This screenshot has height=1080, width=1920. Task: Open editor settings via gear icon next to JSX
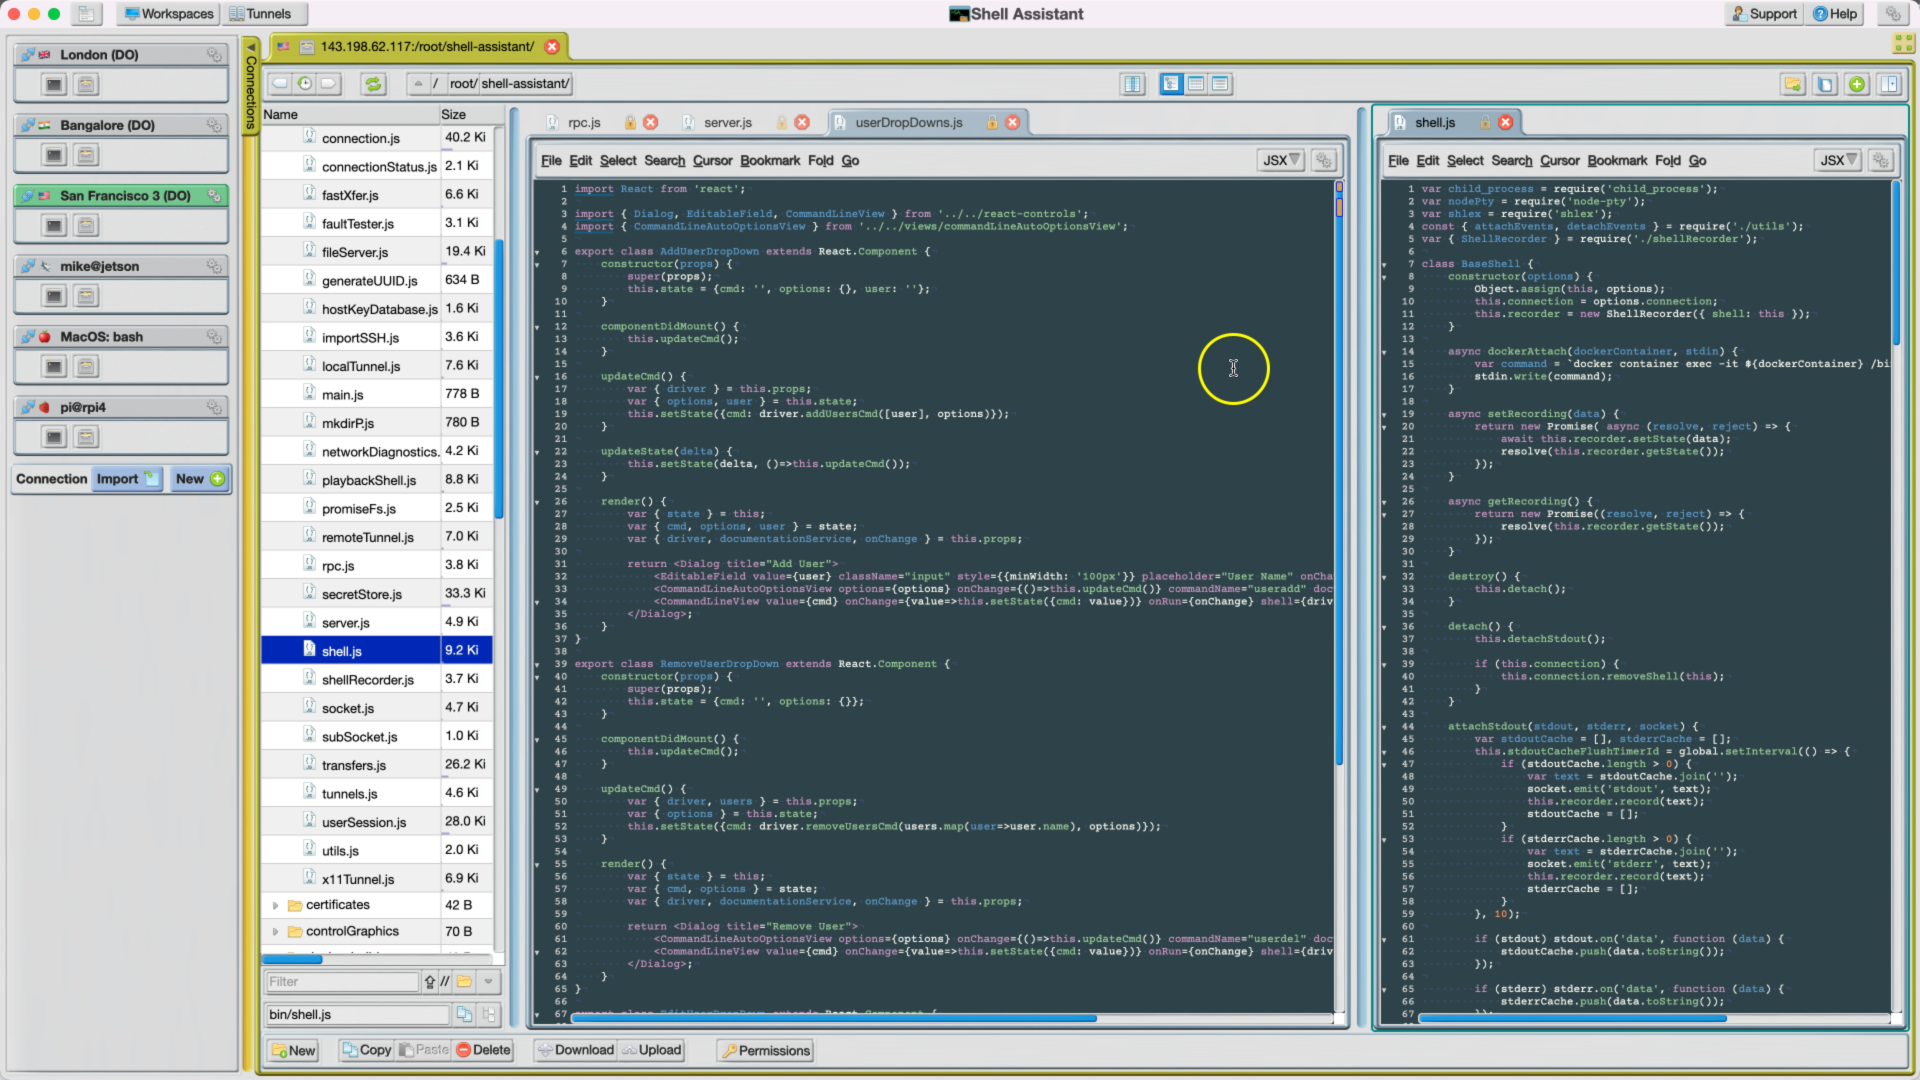point(1324,160)
